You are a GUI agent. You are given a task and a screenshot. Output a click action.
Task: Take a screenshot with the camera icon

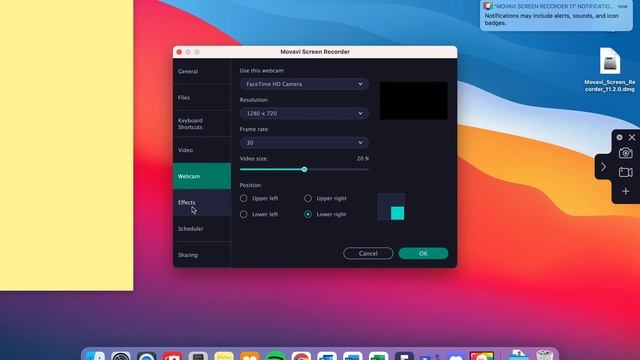click(625, 153)
